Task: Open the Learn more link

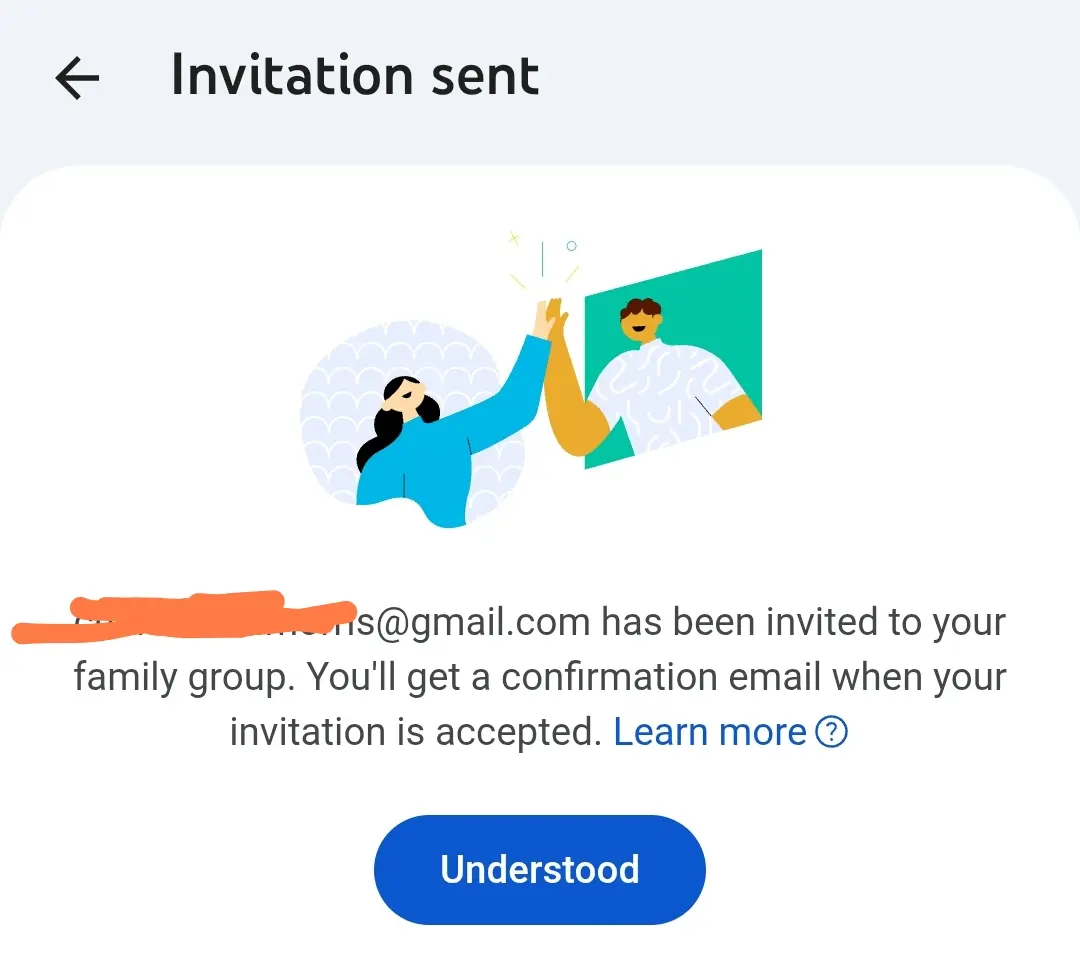Action: (x=709, y=731)
